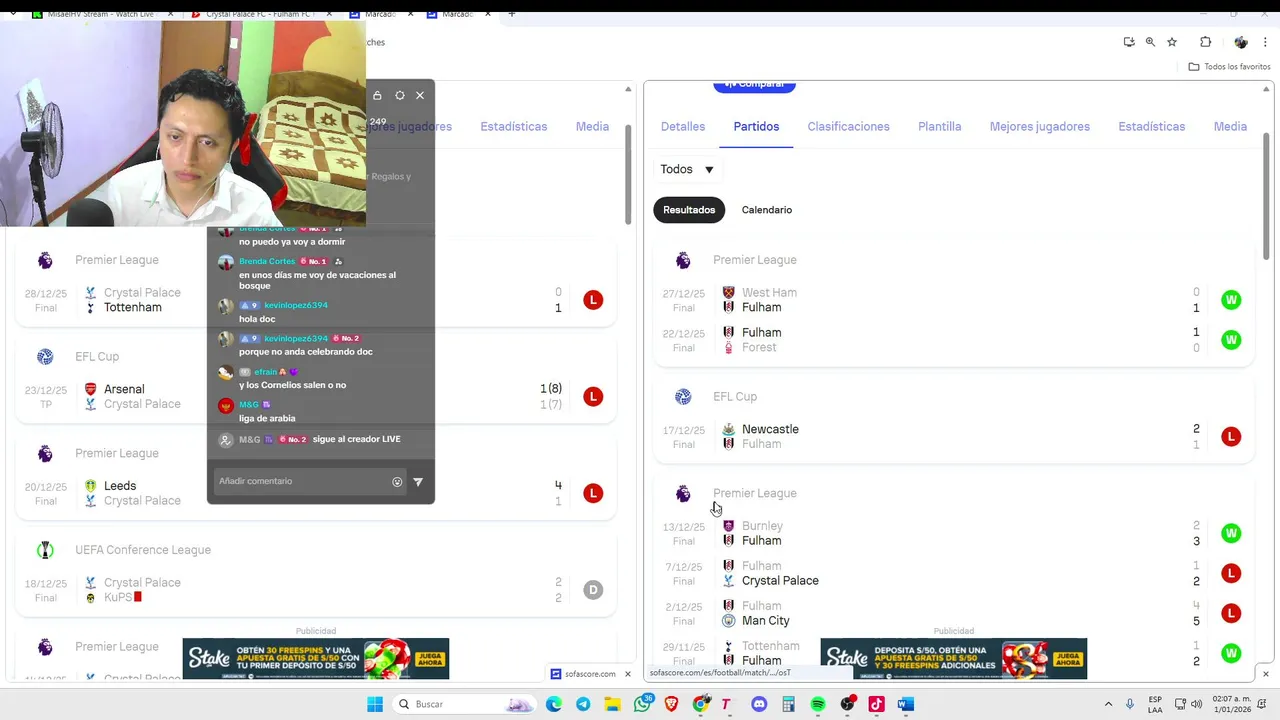
Task: Click the volume icon in system tray
Action: (1197, 704)
